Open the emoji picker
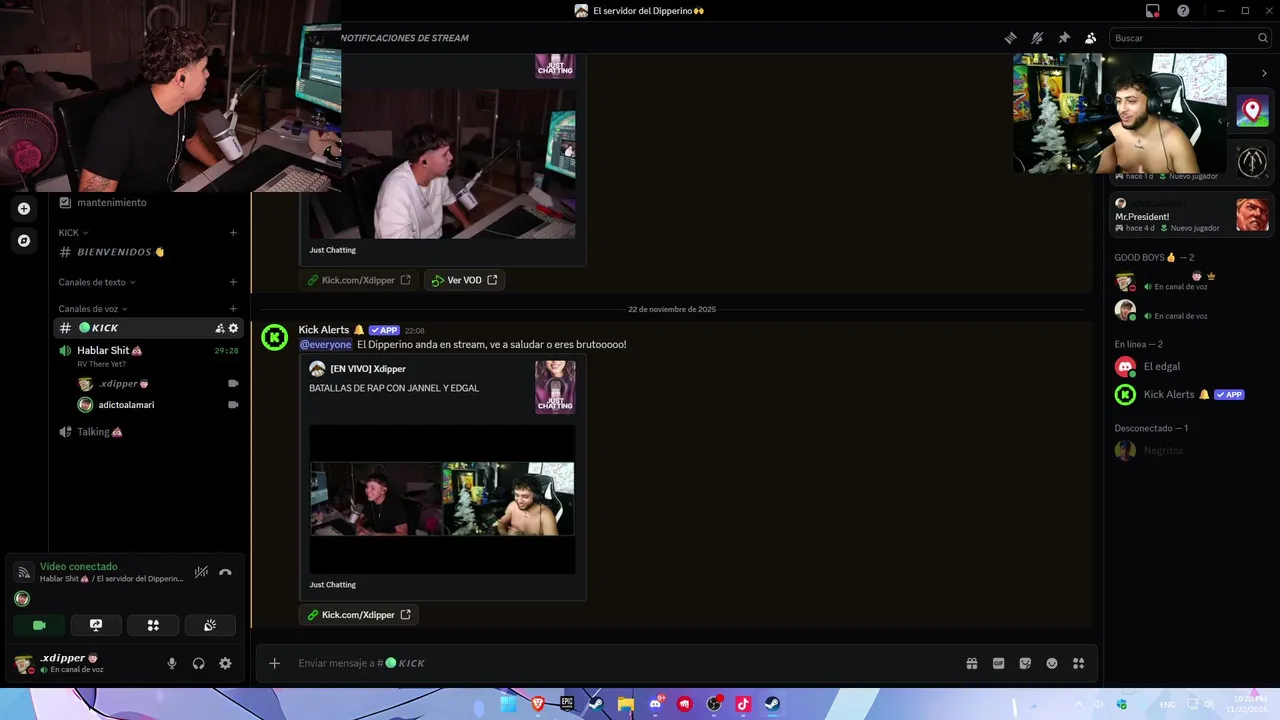 tap(1052, 663)
